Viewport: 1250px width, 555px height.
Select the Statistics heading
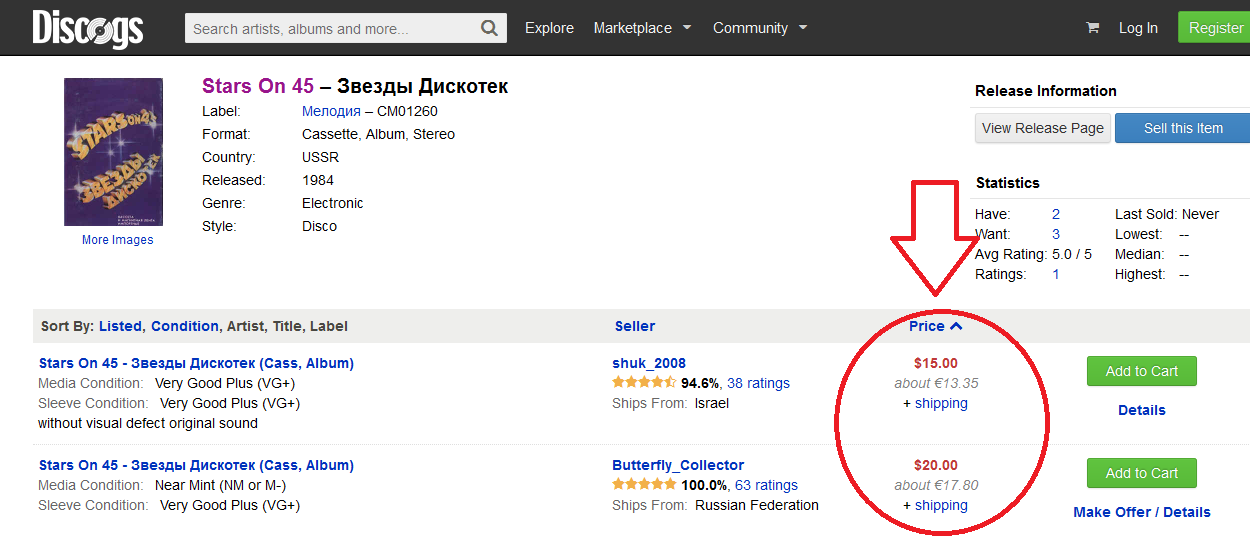point(1008,183)
